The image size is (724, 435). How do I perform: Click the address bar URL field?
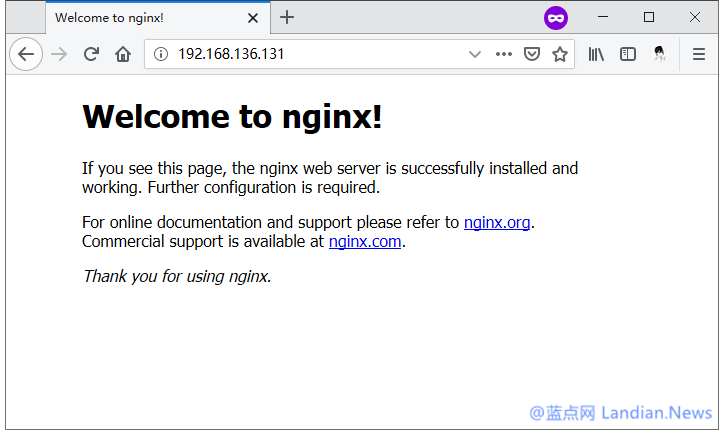[310, 54]
